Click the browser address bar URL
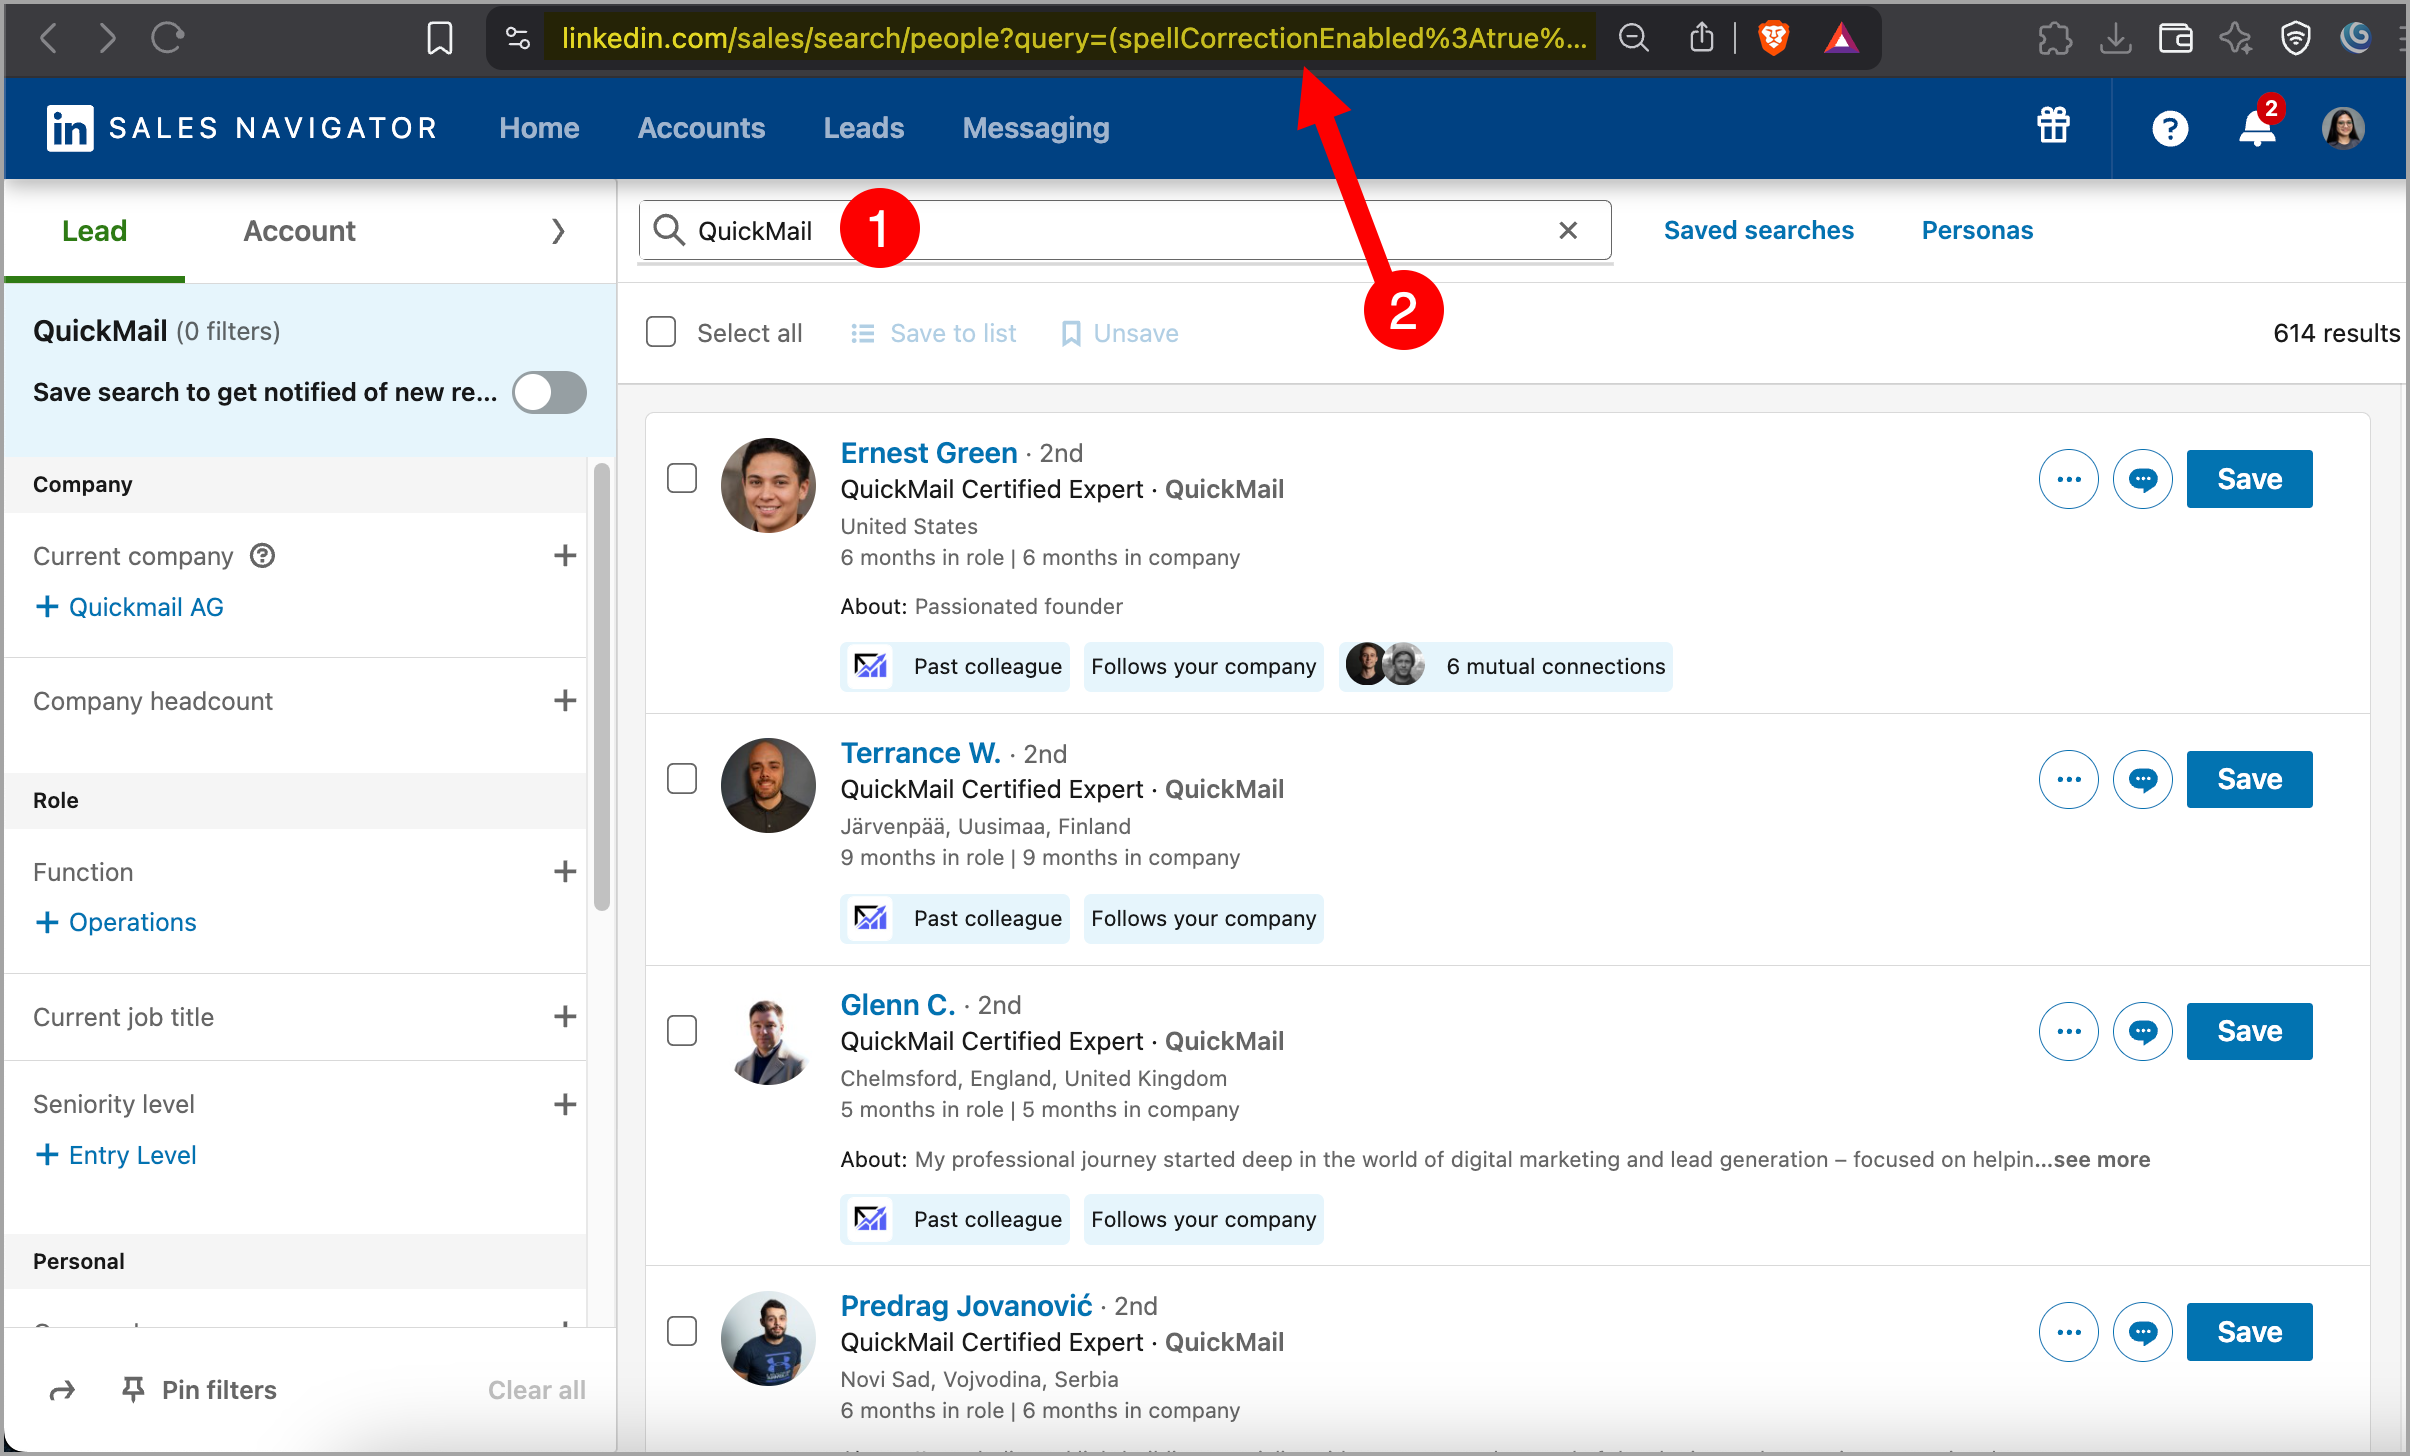2410x1456 pixels. [1073, 38]
